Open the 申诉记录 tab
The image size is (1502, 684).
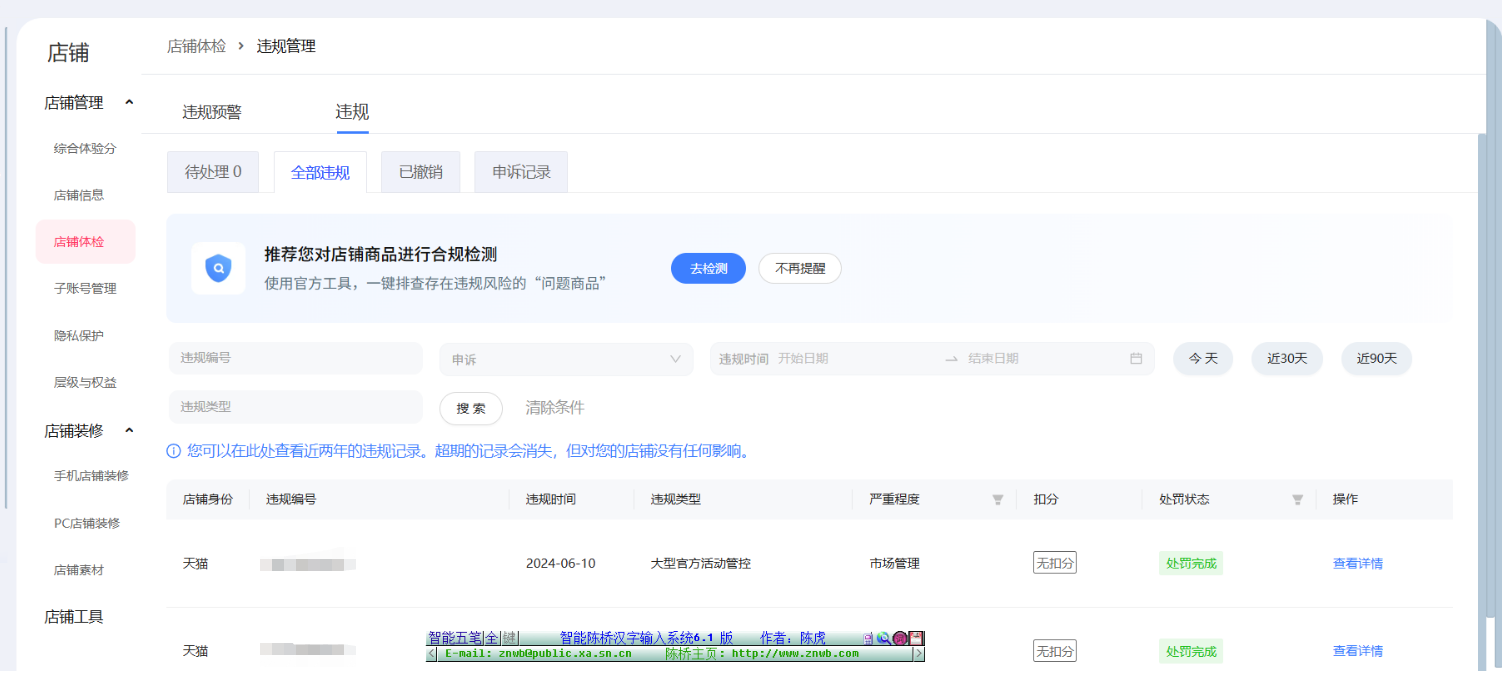click(x=521, y=172)
